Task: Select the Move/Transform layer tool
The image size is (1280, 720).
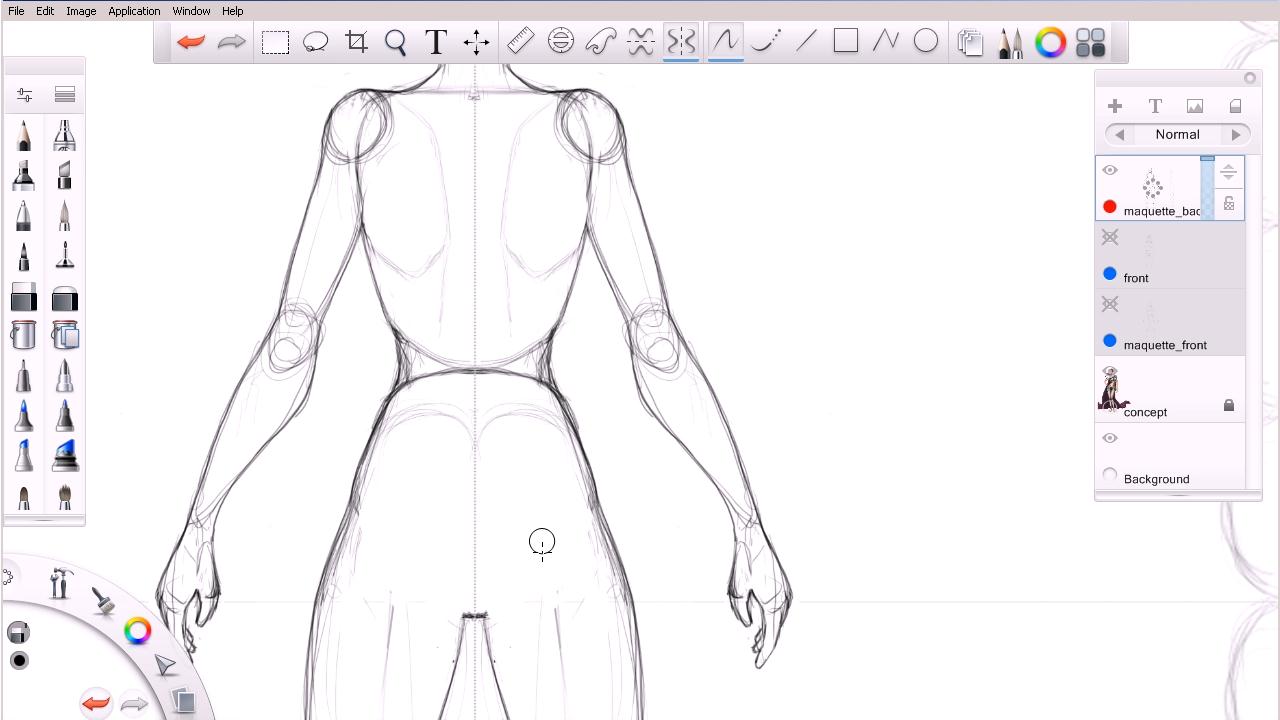Action: point(476,42)
